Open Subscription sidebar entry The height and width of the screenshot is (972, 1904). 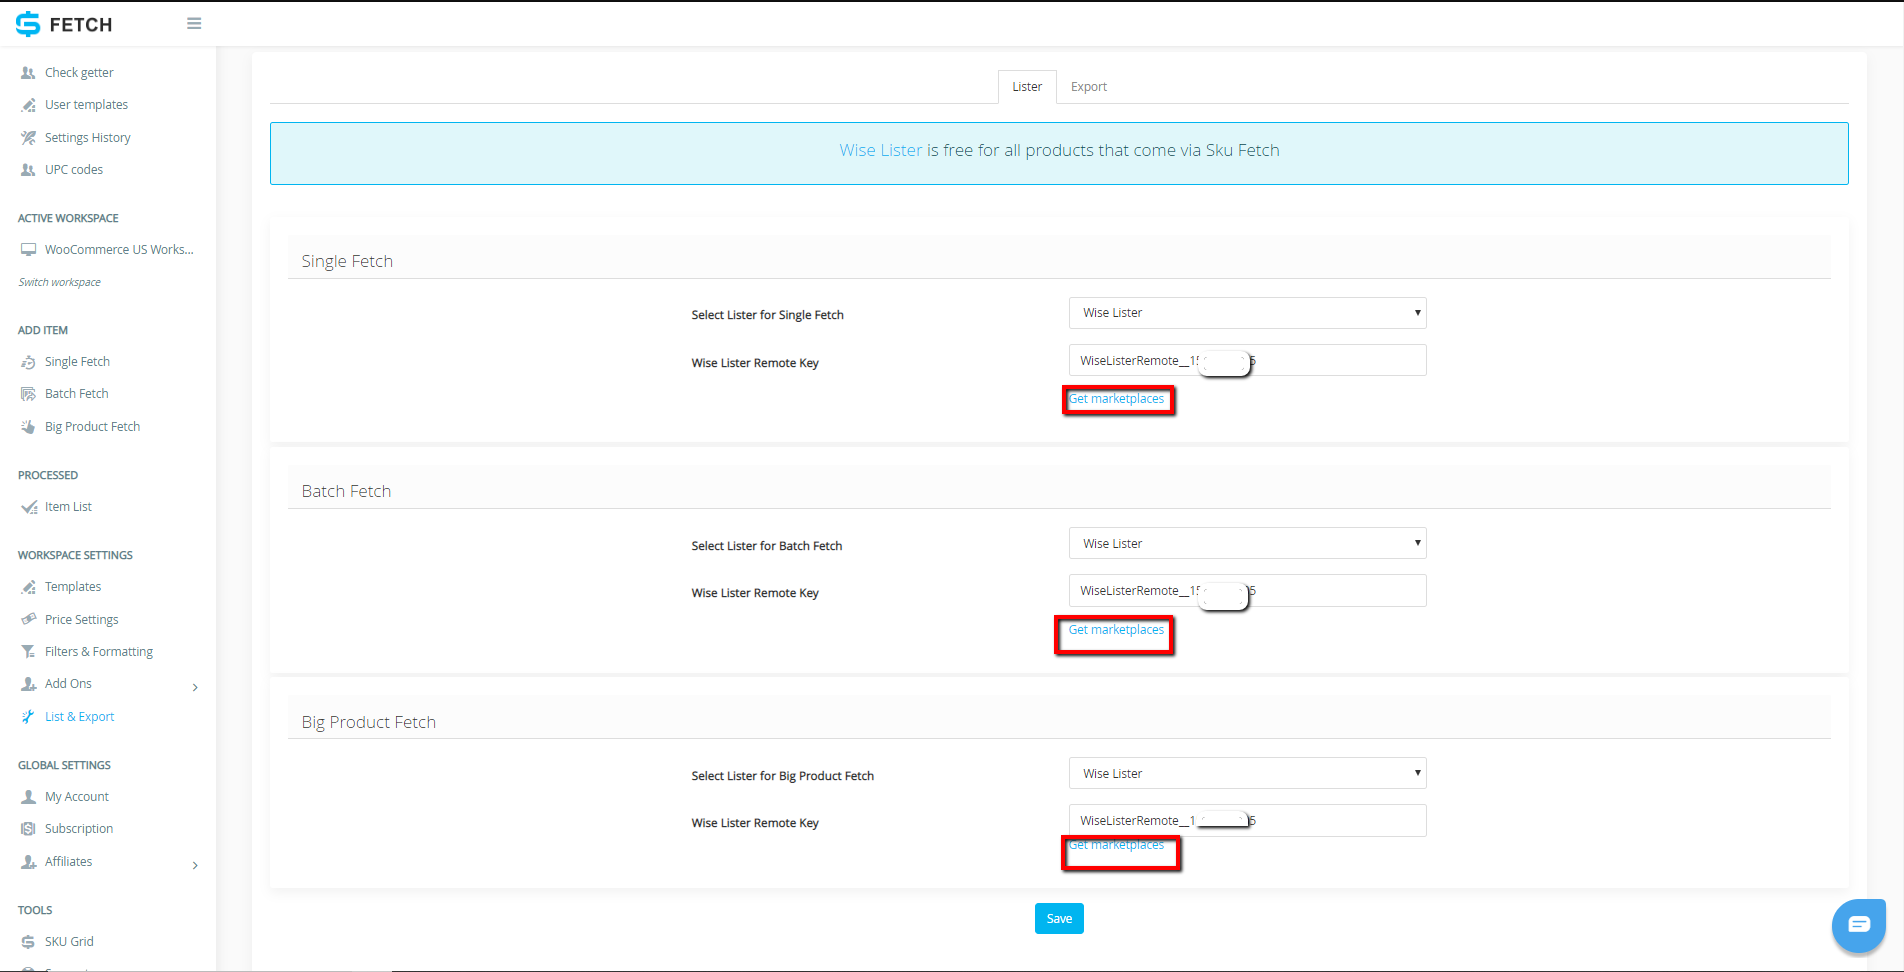click(79, 829)
